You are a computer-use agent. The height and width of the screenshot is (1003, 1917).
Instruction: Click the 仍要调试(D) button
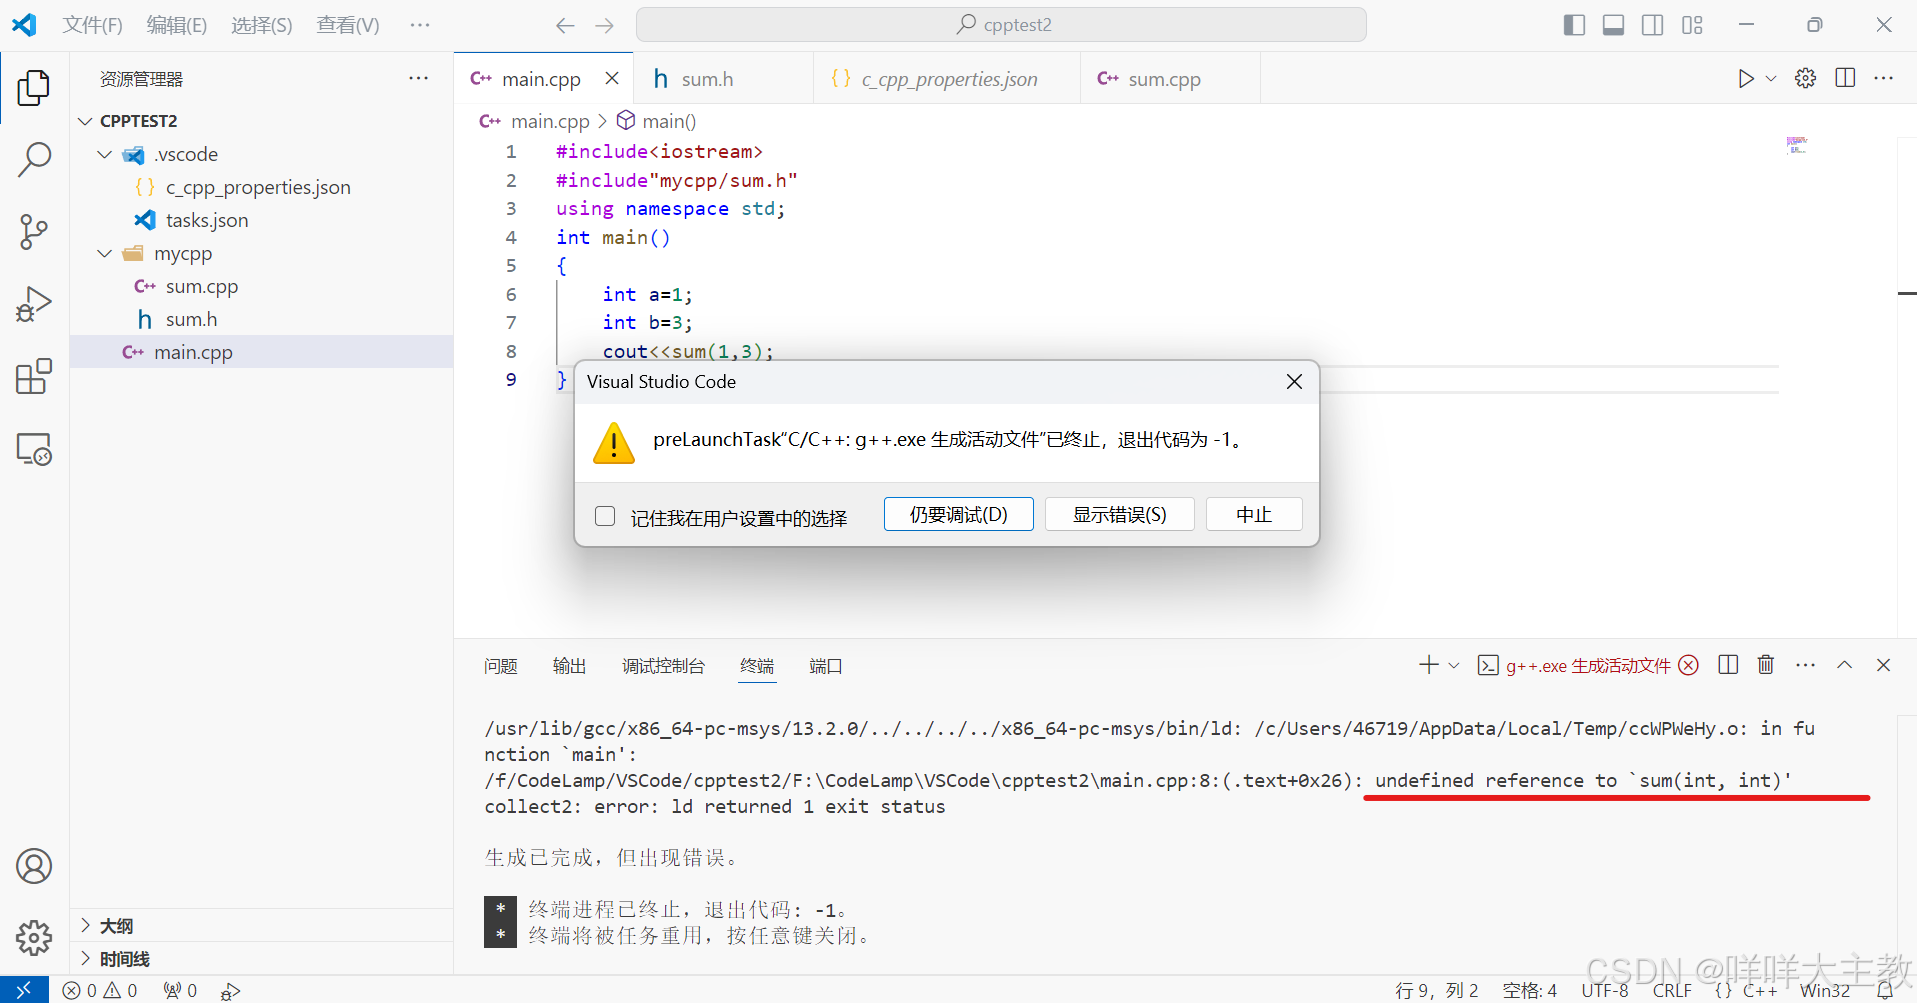958,515
